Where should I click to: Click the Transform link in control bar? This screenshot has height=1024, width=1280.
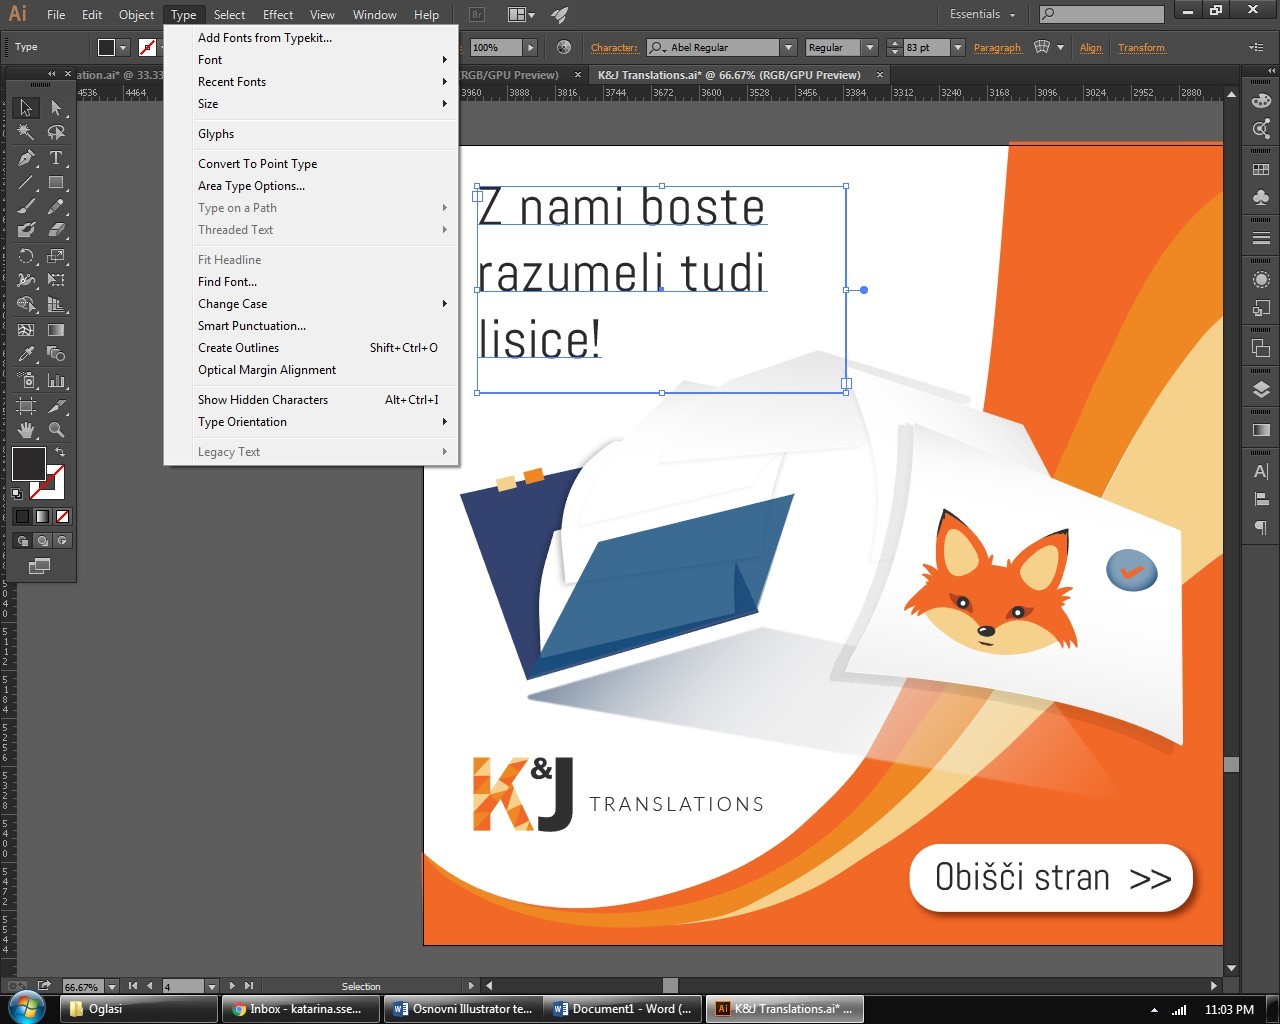click(x=1141, y=47)
